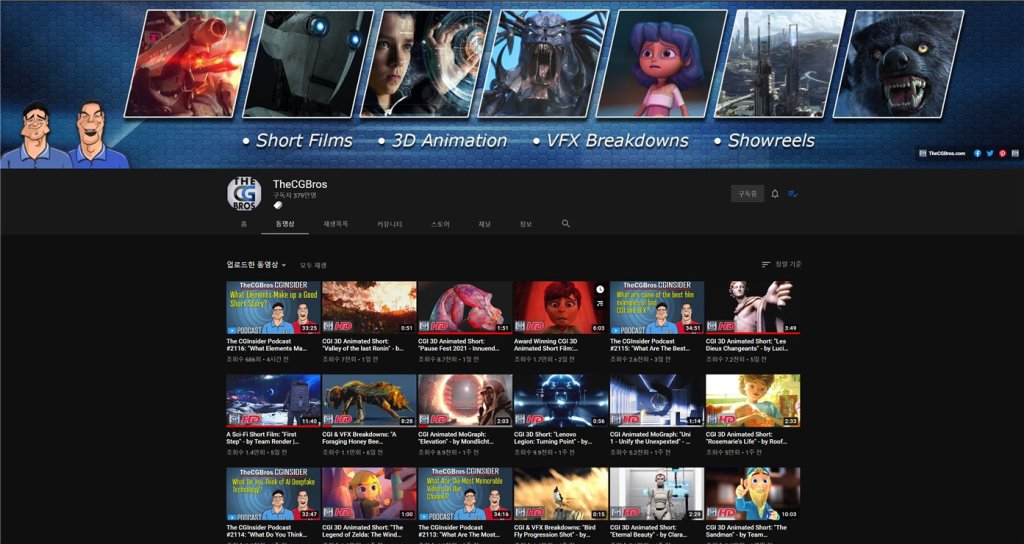Play the Podcast #2113 thumbnail (34:16)

[466, 494]
